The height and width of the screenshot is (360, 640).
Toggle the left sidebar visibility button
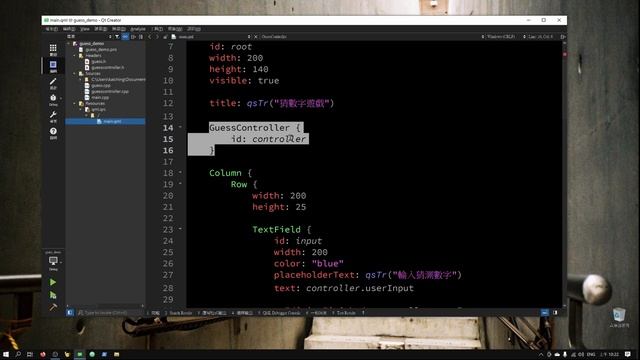70,313
